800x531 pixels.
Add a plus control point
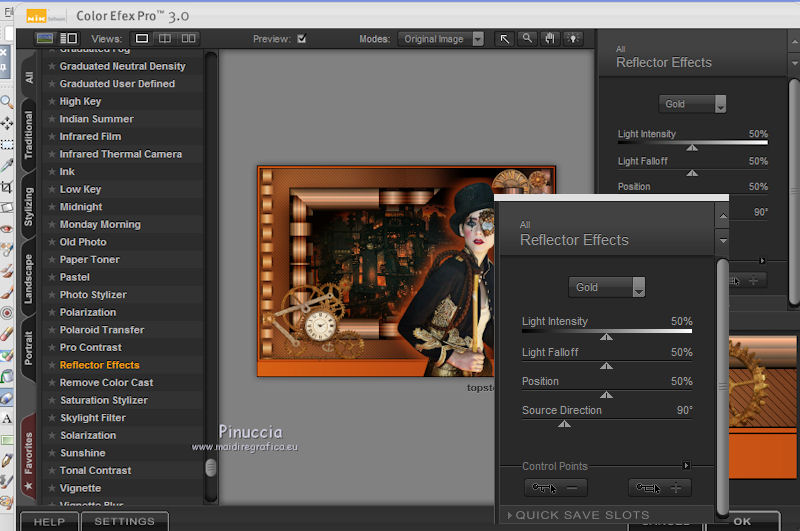(659, 488)
